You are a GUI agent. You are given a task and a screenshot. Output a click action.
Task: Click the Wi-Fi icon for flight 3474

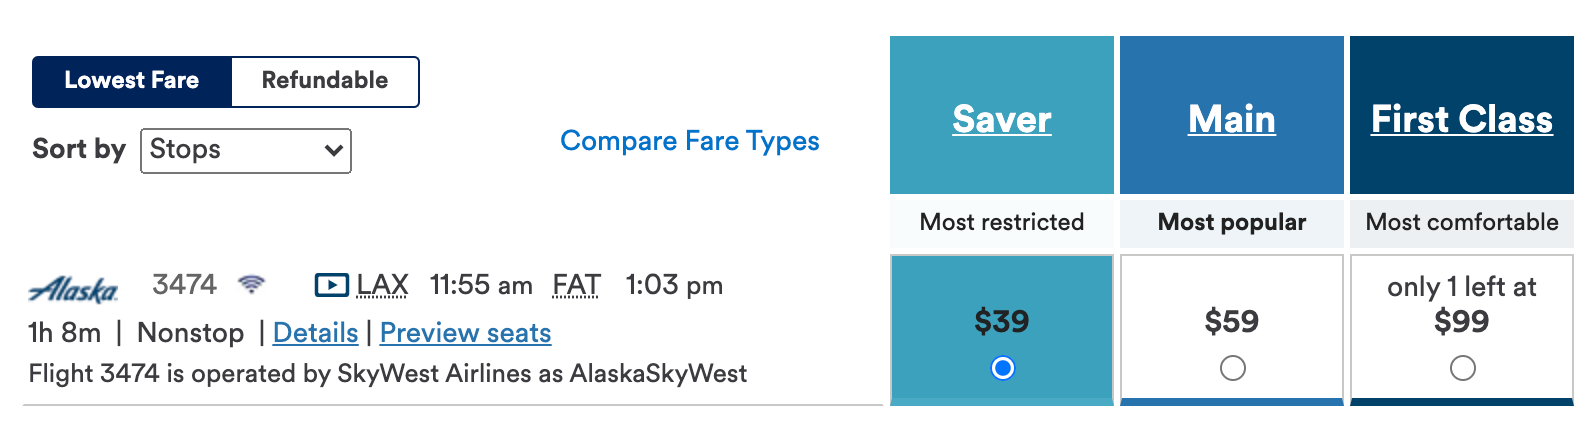[x=252, y=285]
